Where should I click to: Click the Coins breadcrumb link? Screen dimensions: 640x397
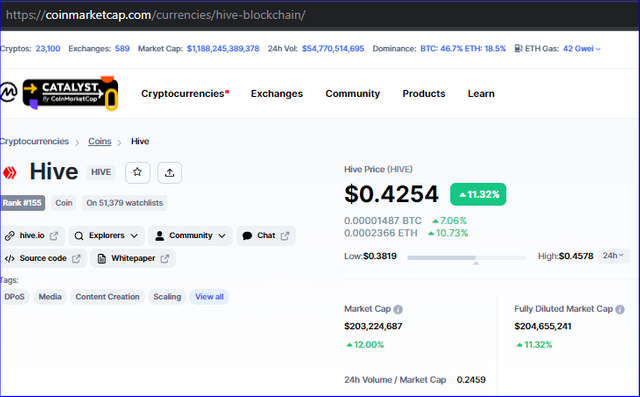[x=100, y=141]
